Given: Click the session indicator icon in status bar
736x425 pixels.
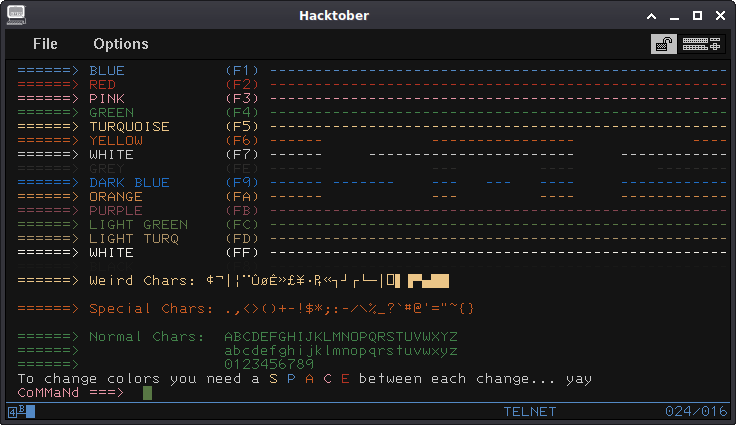Looking at the screenshot, I should click(x=21, y=411).
